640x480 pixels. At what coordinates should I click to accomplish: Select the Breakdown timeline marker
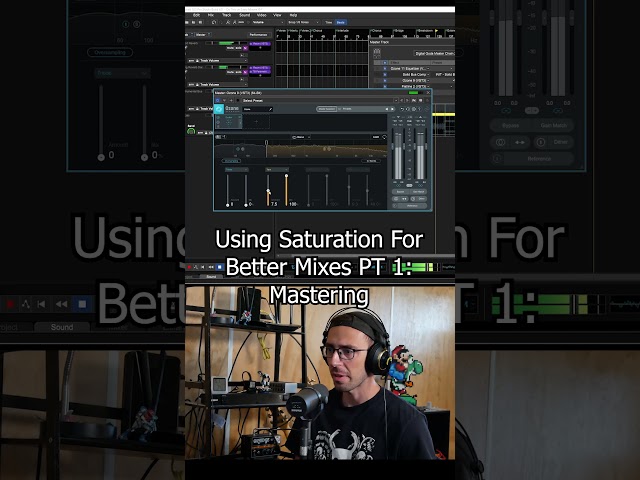point(425,31)
